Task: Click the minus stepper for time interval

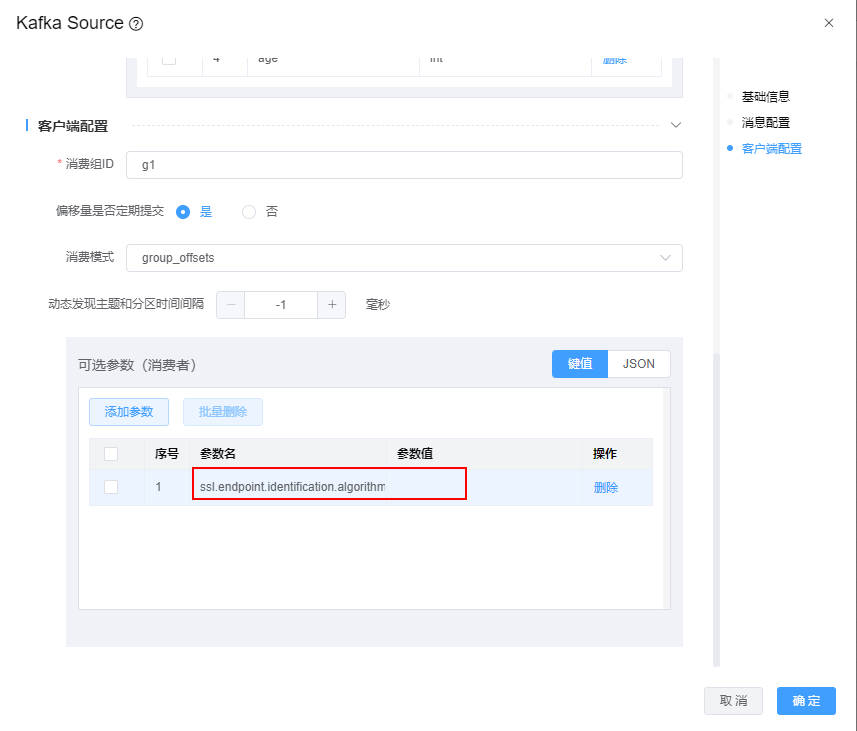Action: coord(231,305)
